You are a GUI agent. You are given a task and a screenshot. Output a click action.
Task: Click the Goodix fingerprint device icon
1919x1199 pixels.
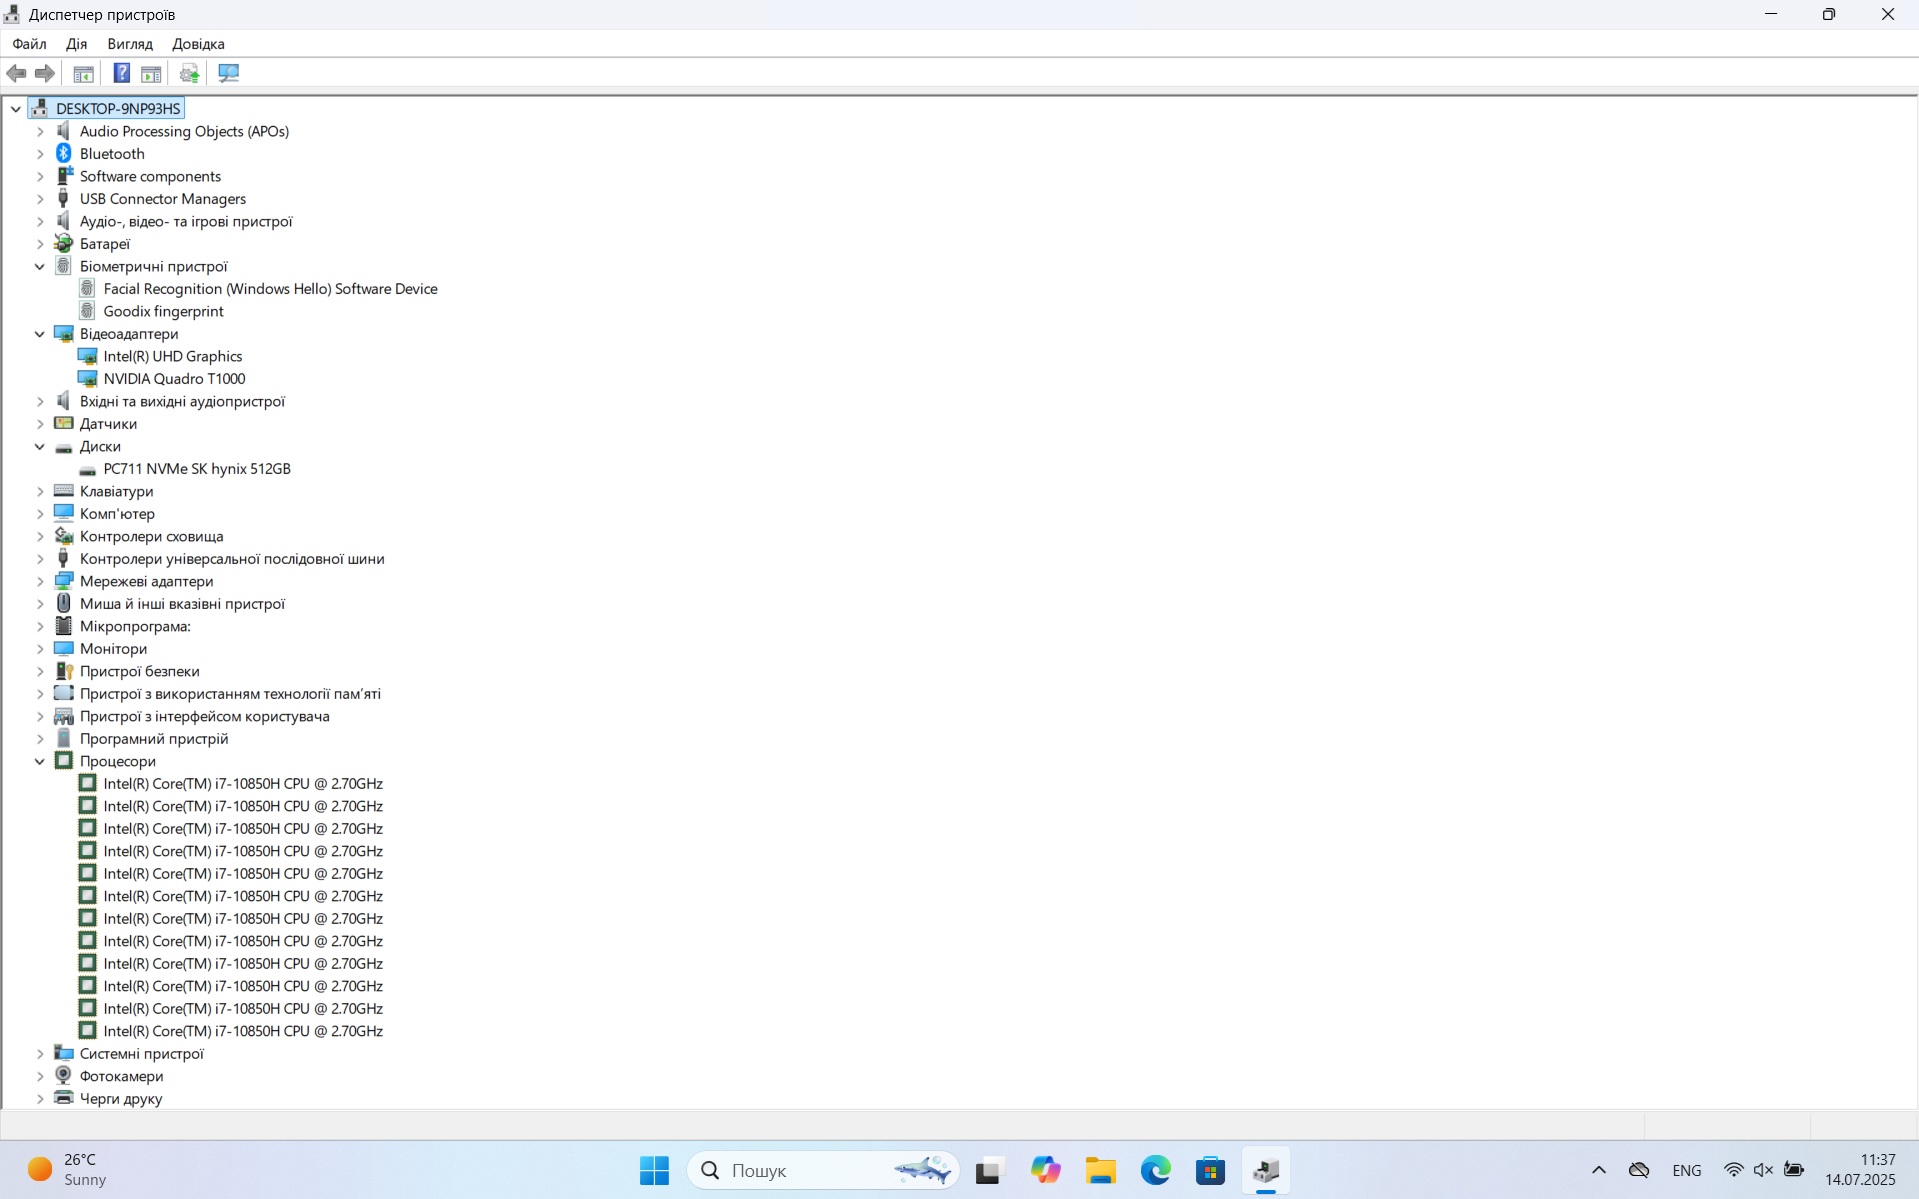point(87,311)
